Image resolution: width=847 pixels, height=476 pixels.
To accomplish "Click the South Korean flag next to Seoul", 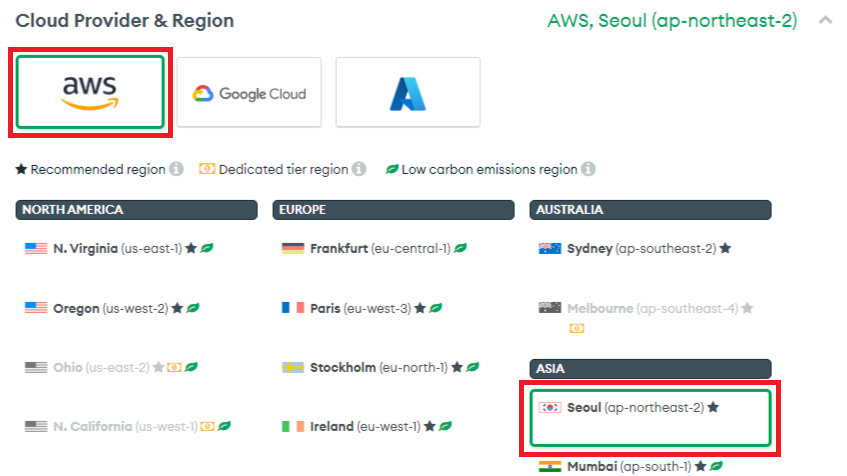I will pos(550,407).
